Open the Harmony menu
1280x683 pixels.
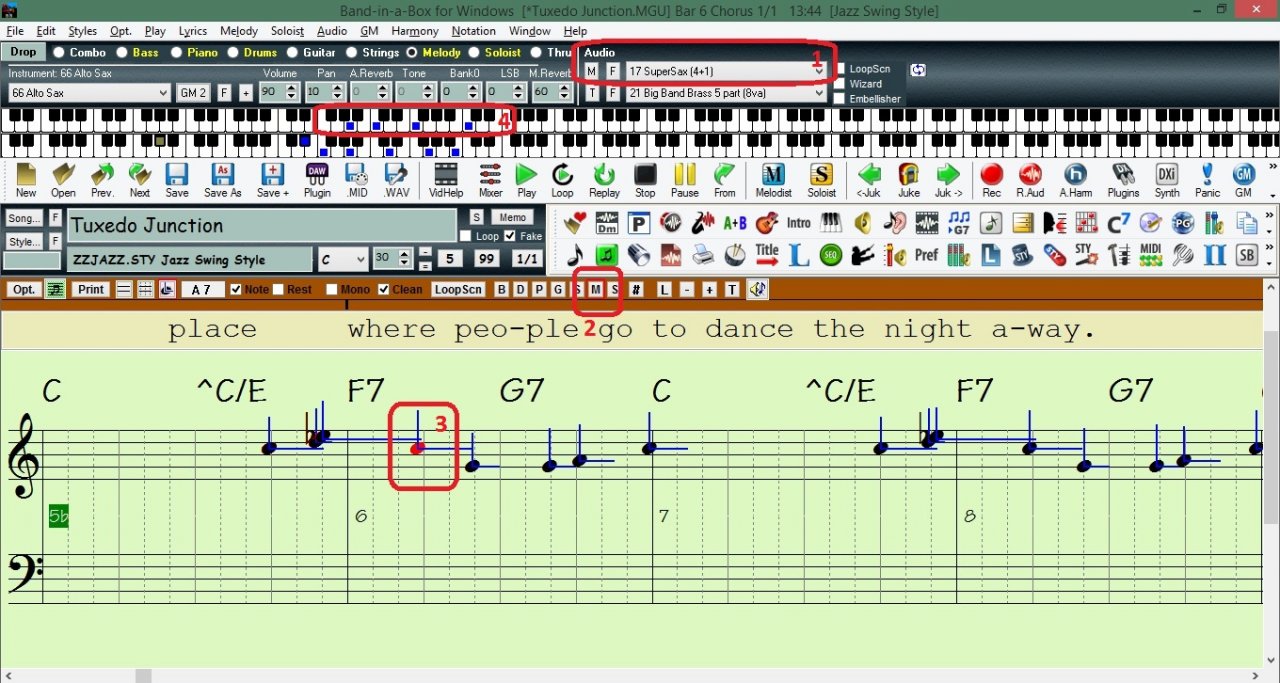415,31
